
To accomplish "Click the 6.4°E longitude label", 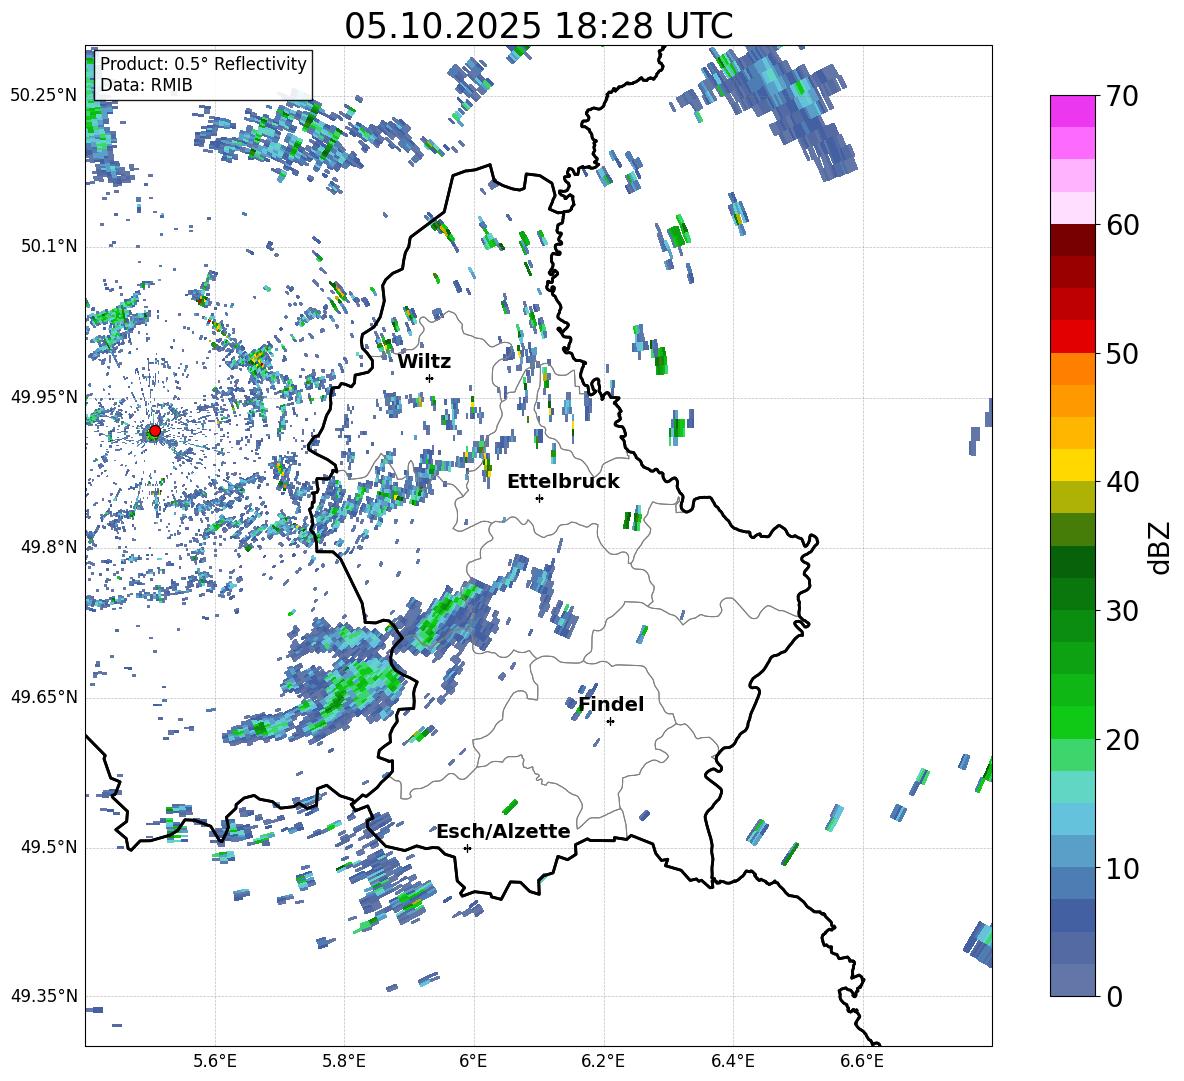I will (x=732, y=1061).
